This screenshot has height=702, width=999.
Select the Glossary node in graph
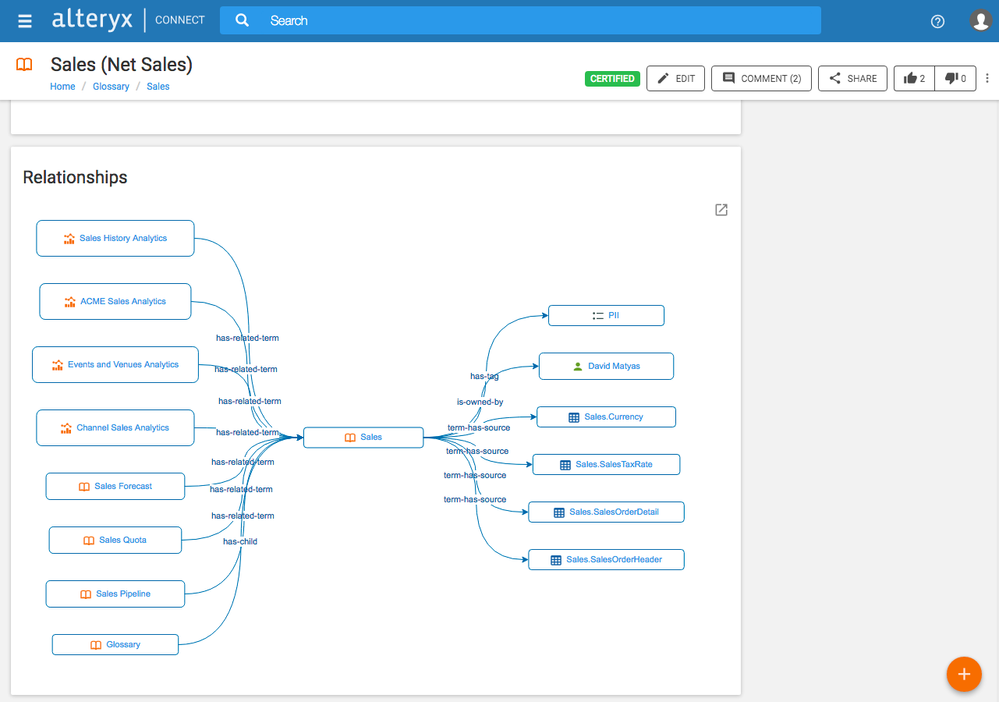pyautogui.click(x=115, y=645)
